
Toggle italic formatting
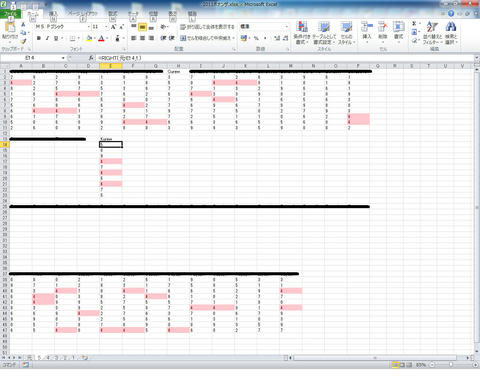pos(47,38)
